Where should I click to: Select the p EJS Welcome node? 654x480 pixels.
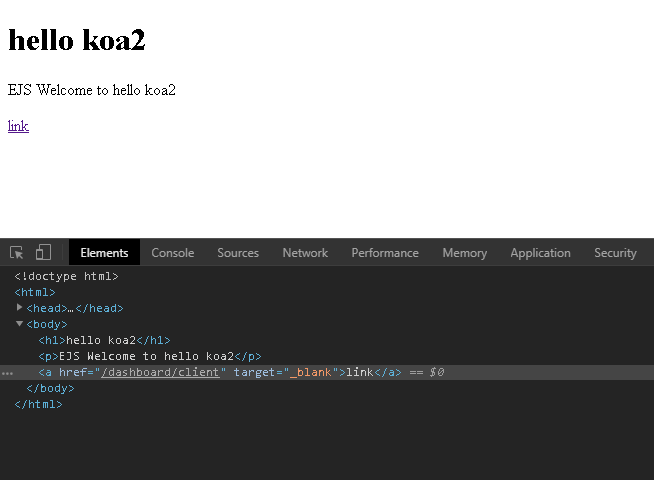pyautogui.click(x=150, y=356)
